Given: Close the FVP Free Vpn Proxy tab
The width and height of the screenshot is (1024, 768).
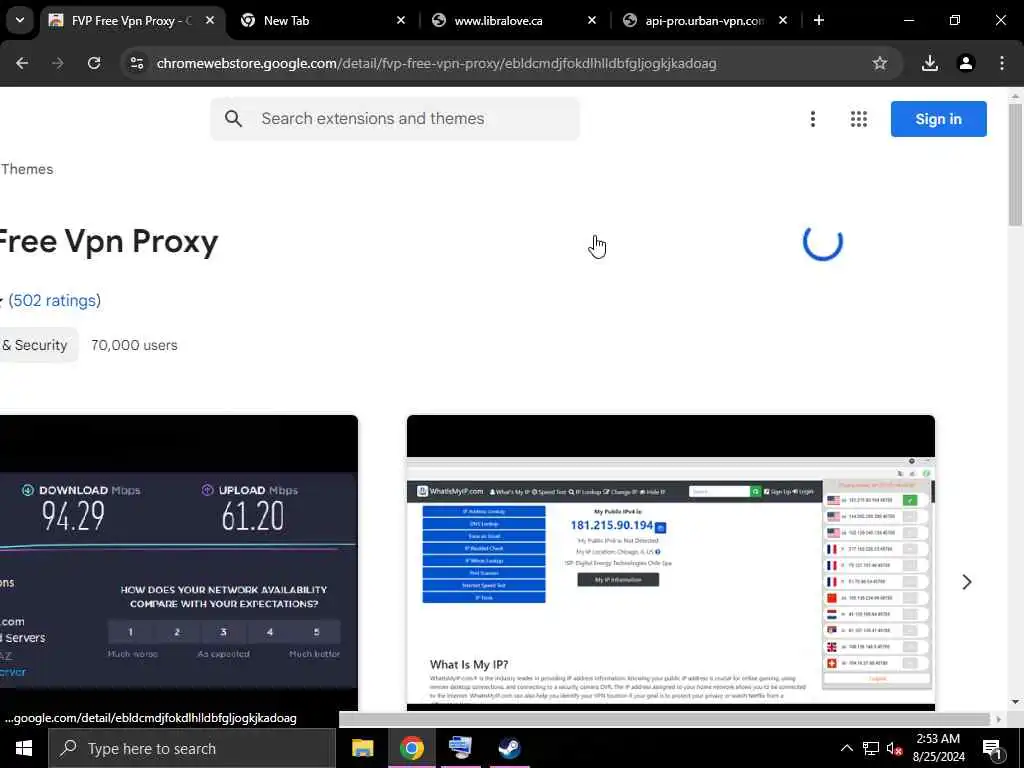Looking at the screenshot, I should pyautogui.click(x=210, y=21).
